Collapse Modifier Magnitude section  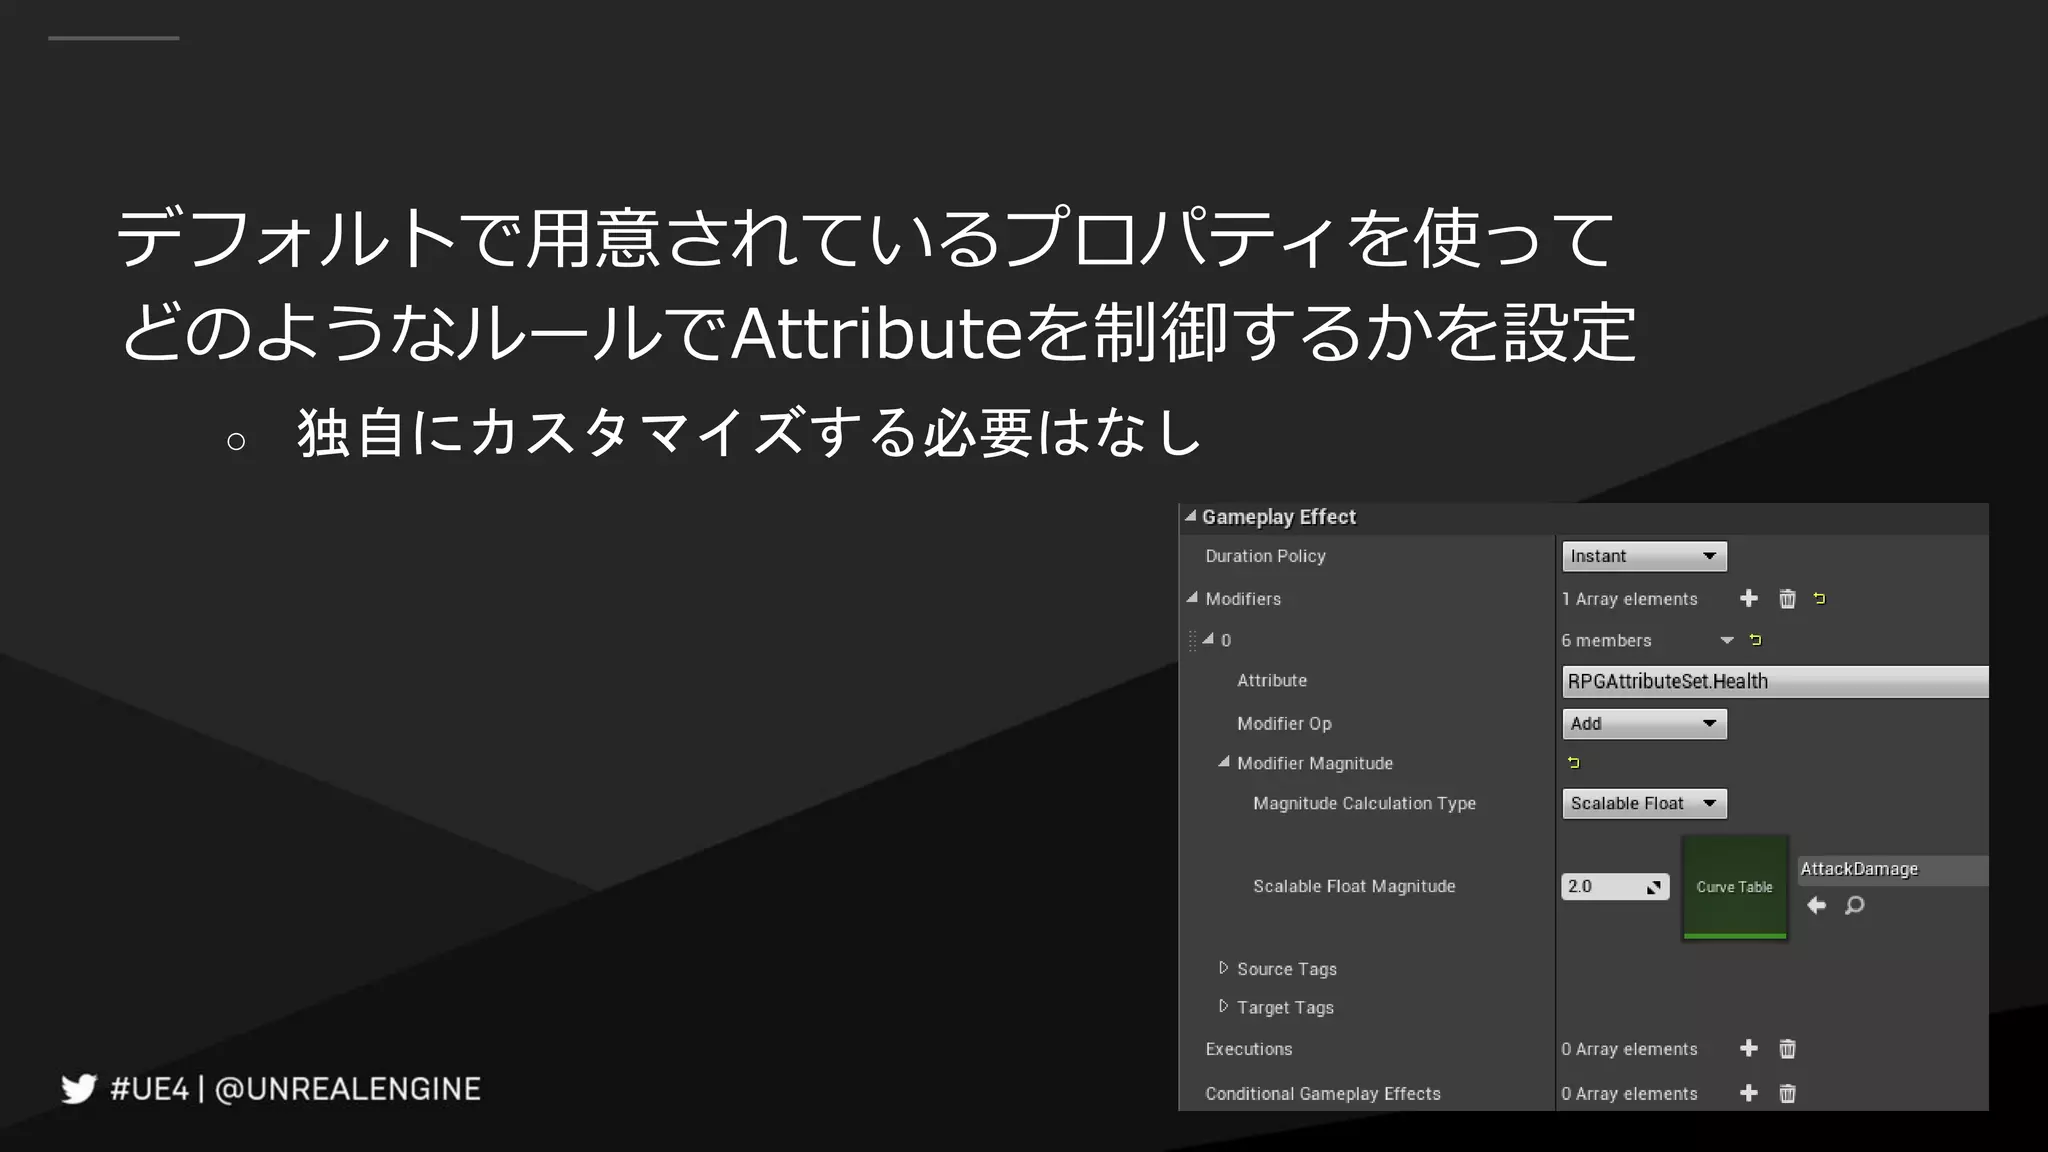(x=1223, y=761)
